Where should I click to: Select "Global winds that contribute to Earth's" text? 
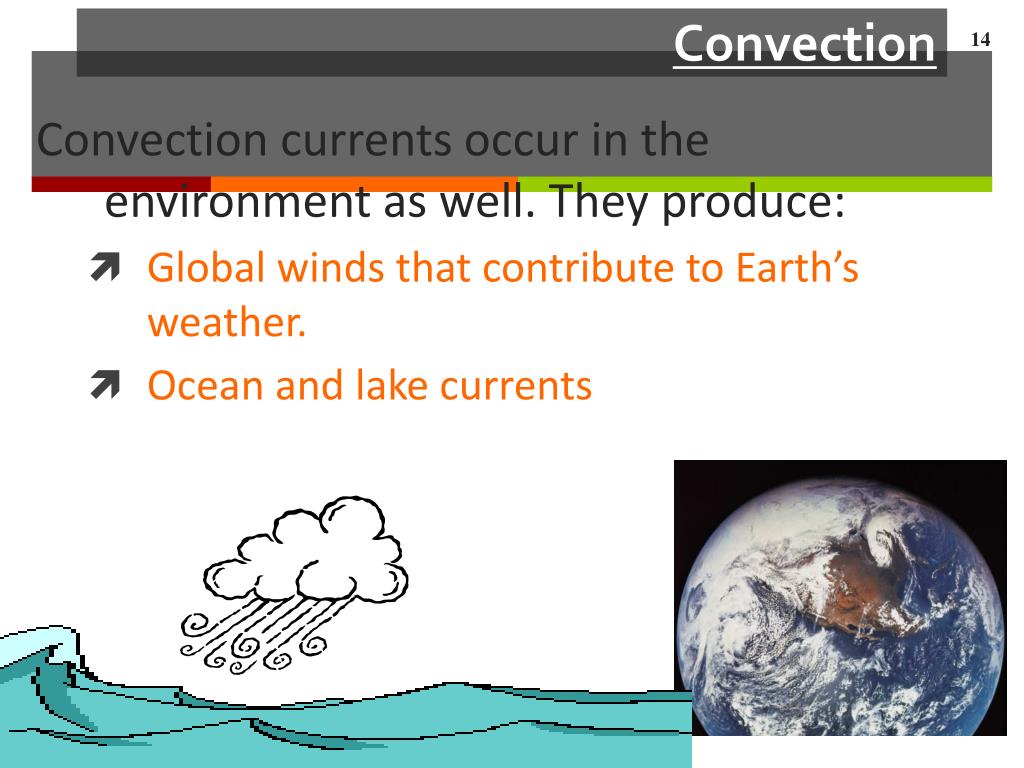503,268
